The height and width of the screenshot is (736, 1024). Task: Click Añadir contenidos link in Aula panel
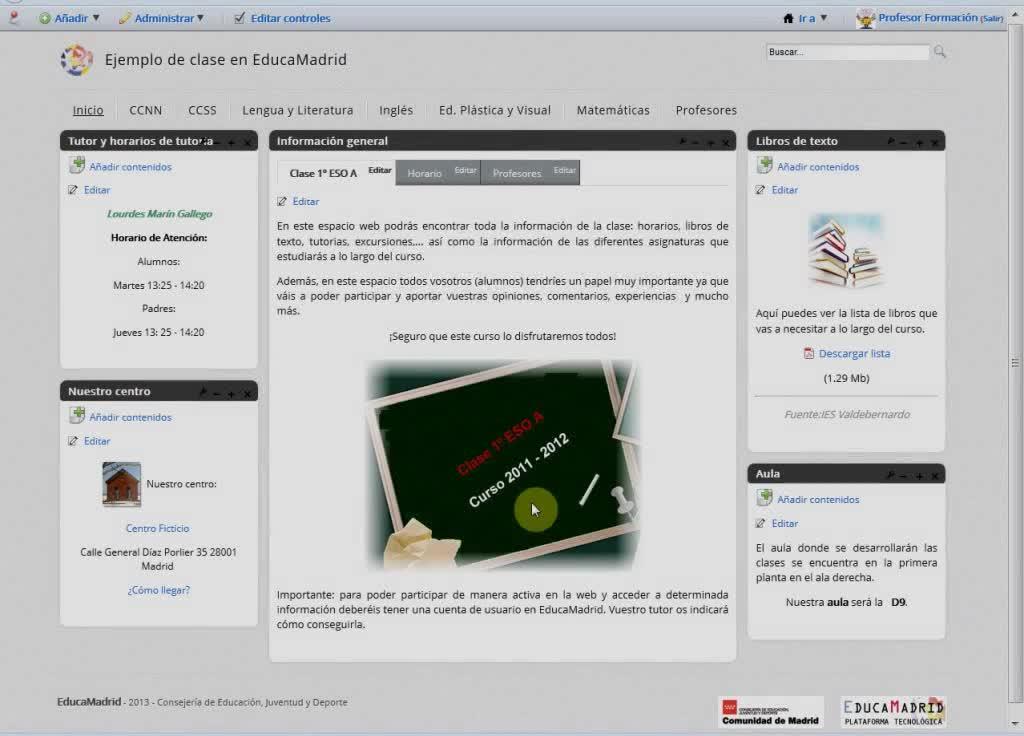818,500
